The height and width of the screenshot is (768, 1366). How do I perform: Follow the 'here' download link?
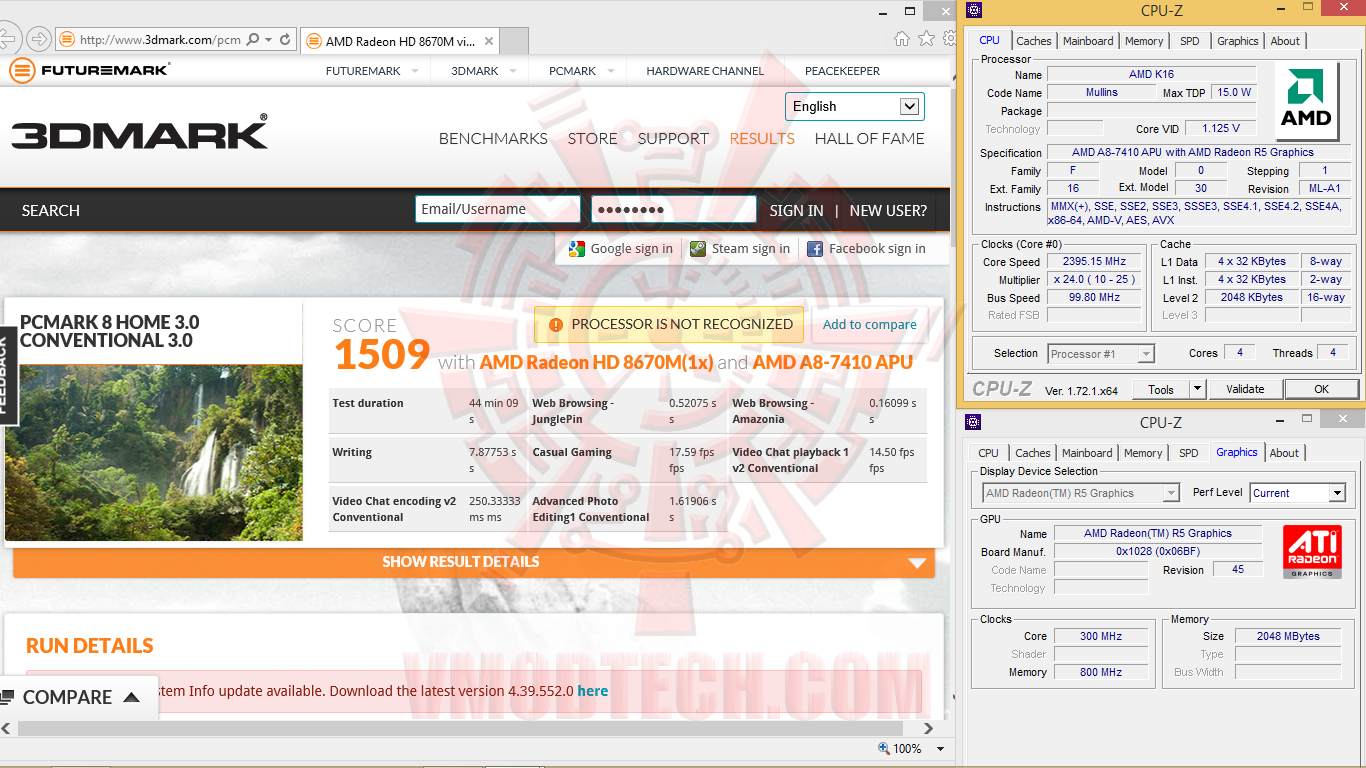coord(593,691)
